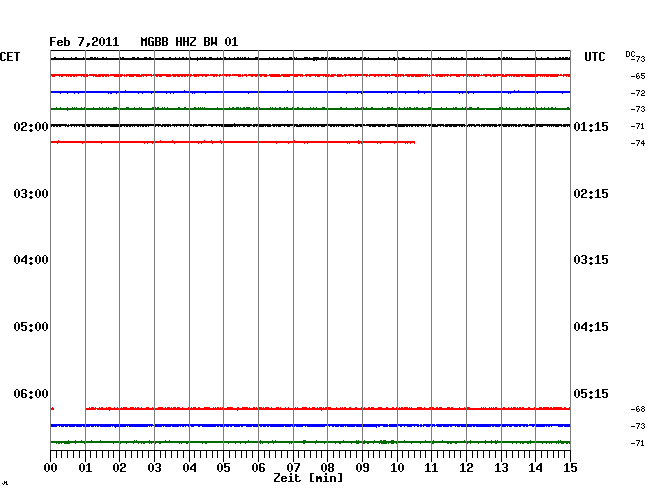Click "-73" beside the bottom blue trace
Viewport: 650px width, 494px height.
(638, 426)
